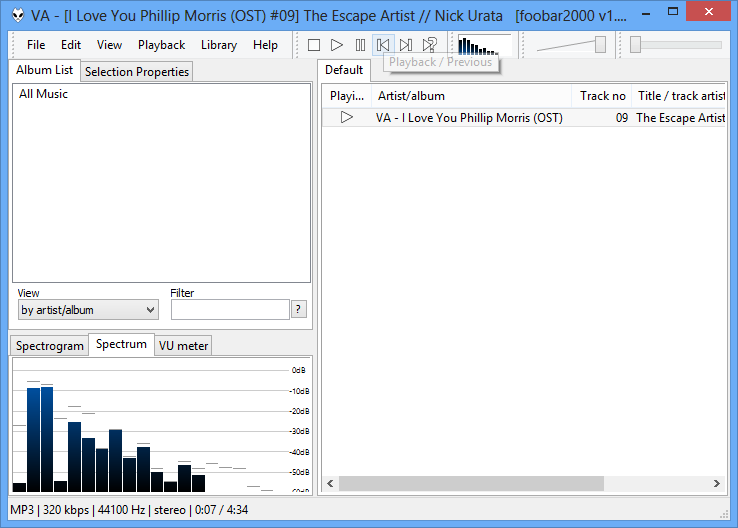Screen dimensions: 738x528
Task: Skip to the next track
Action: click(x=406, y=45)
